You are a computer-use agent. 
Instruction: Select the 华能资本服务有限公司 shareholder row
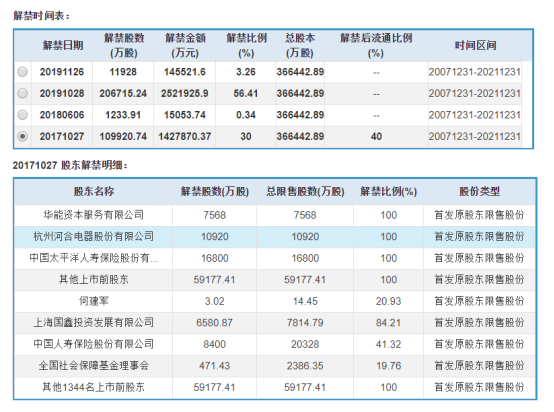[x=275, y=215]
